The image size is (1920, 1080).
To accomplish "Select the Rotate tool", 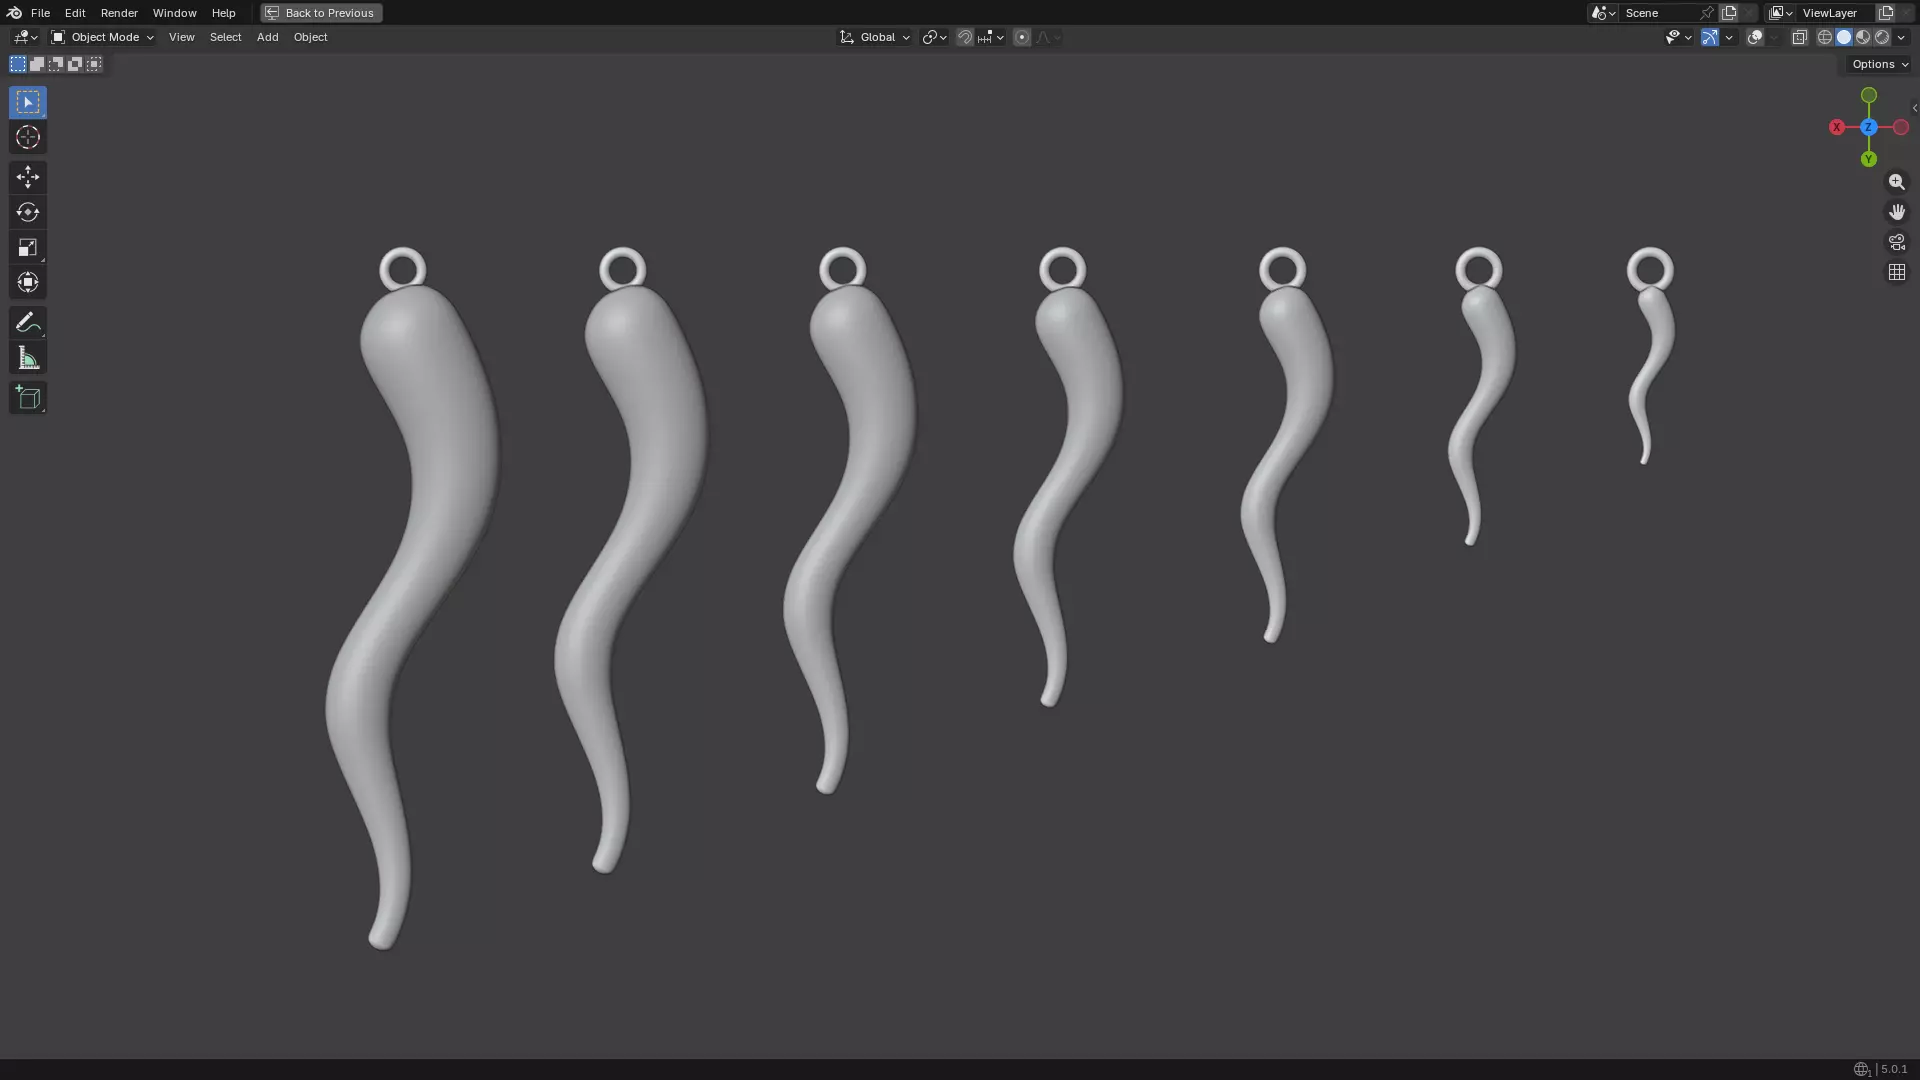I will [28, 212].
